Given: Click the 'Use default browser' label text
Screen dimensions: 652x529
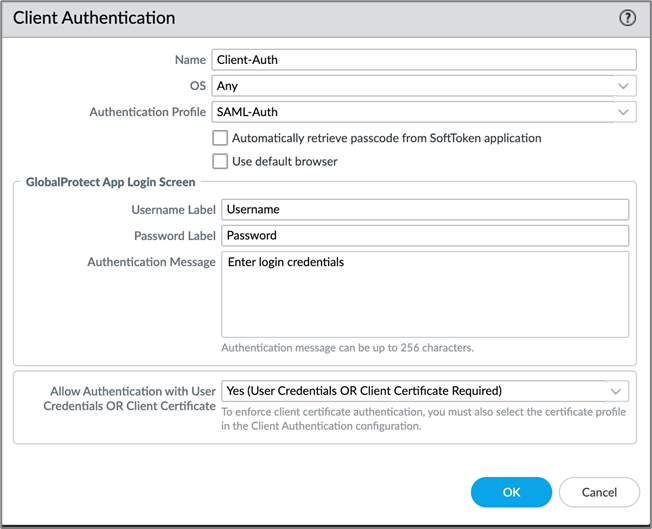Looking at the screenshot, I should (285, 161).
